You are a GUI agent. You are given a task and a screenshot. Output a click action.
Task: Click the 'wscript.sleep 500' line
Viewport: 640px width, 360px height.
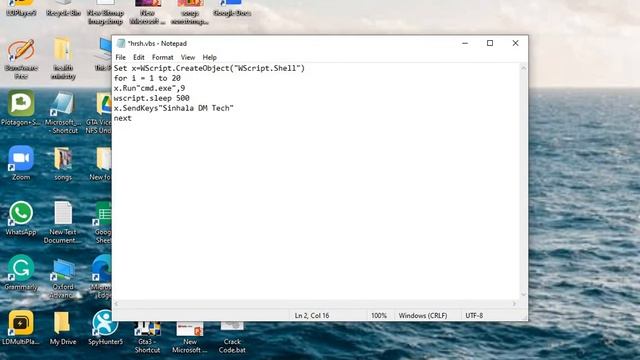[151, 98]
